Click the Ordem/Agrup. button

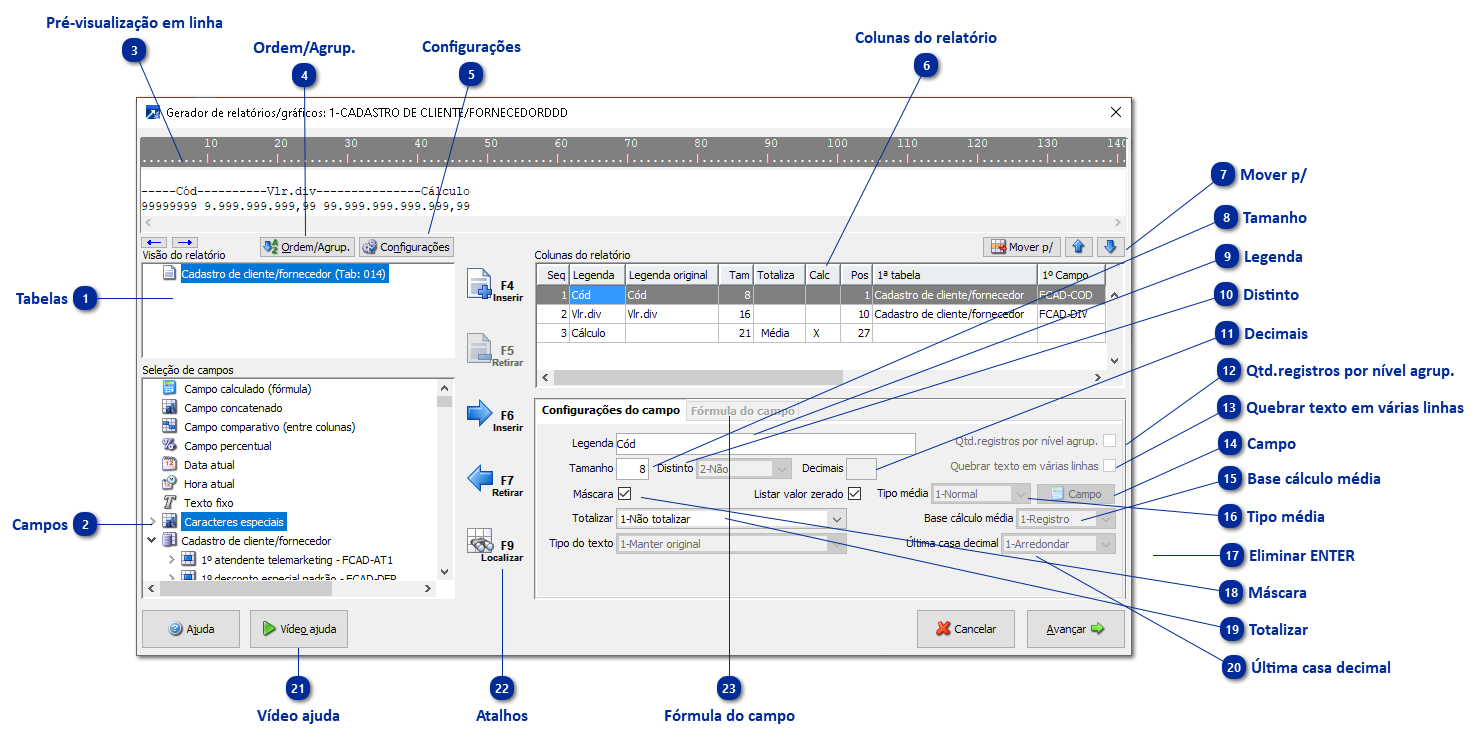tap(307, 247)
